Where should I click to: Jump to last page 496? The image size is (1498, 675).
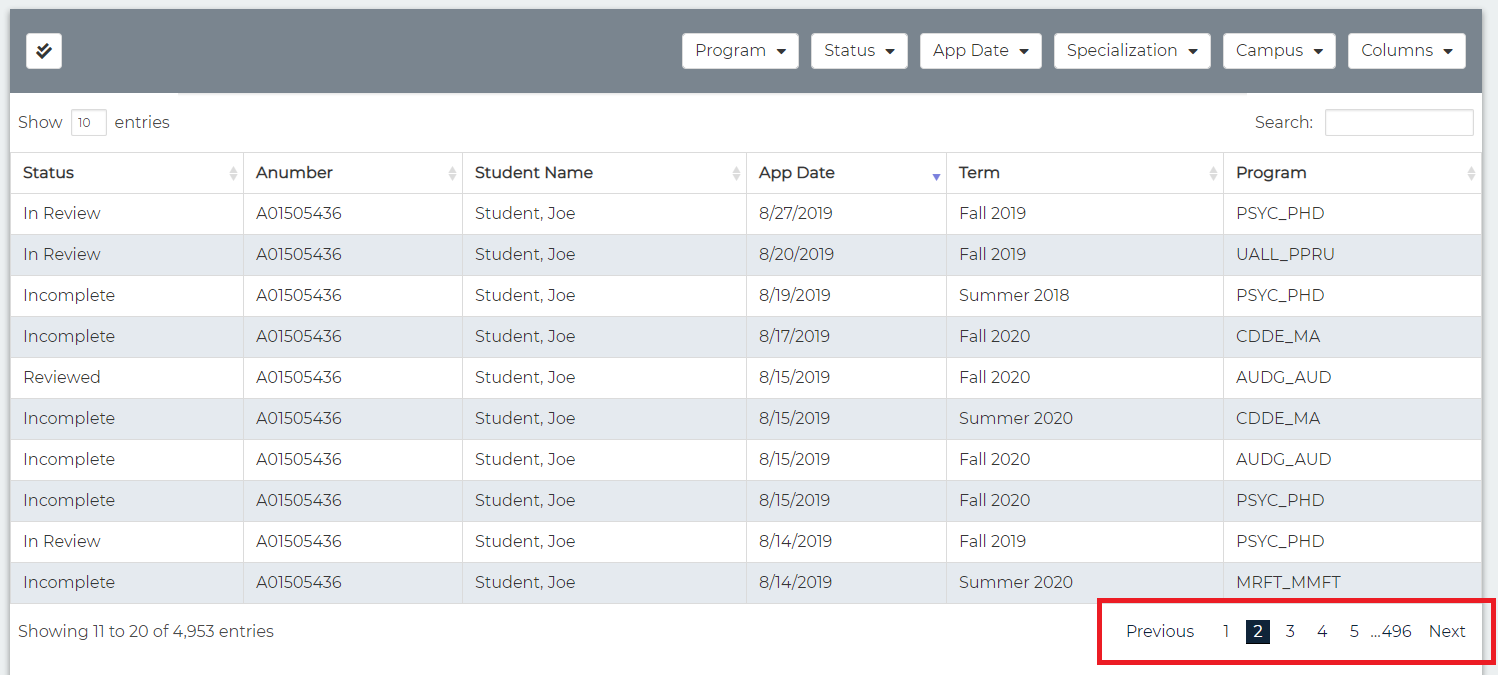point(1396,631)
